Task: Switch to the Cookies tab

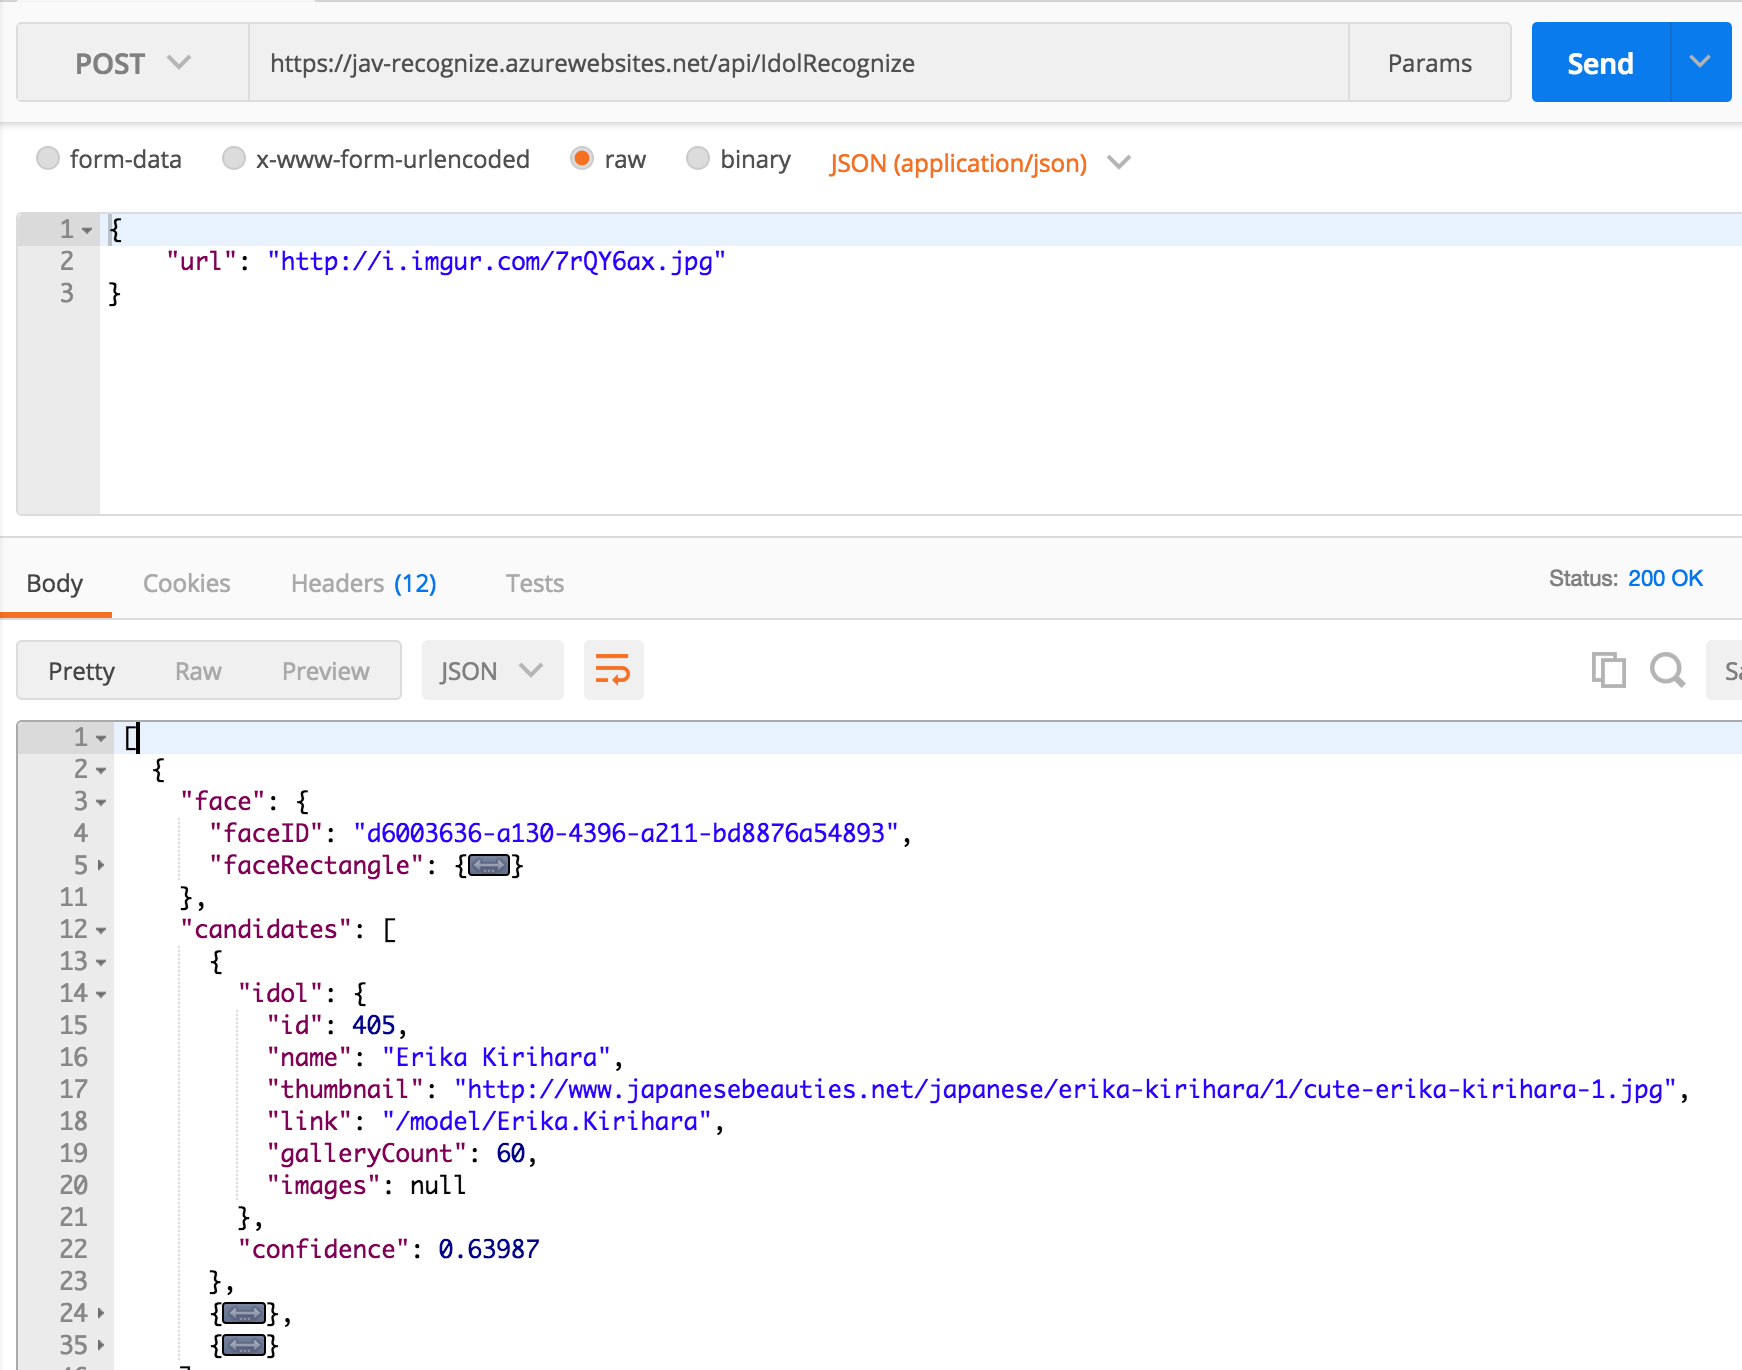Action: click(x=186, y=583)
